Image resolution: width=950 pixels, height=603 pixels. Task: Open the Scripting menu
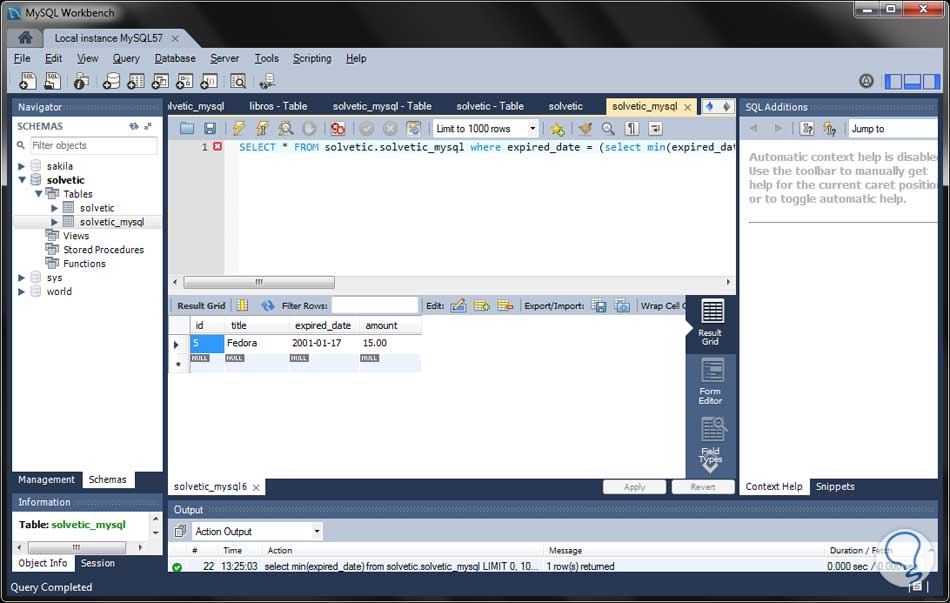click(312, 58)
